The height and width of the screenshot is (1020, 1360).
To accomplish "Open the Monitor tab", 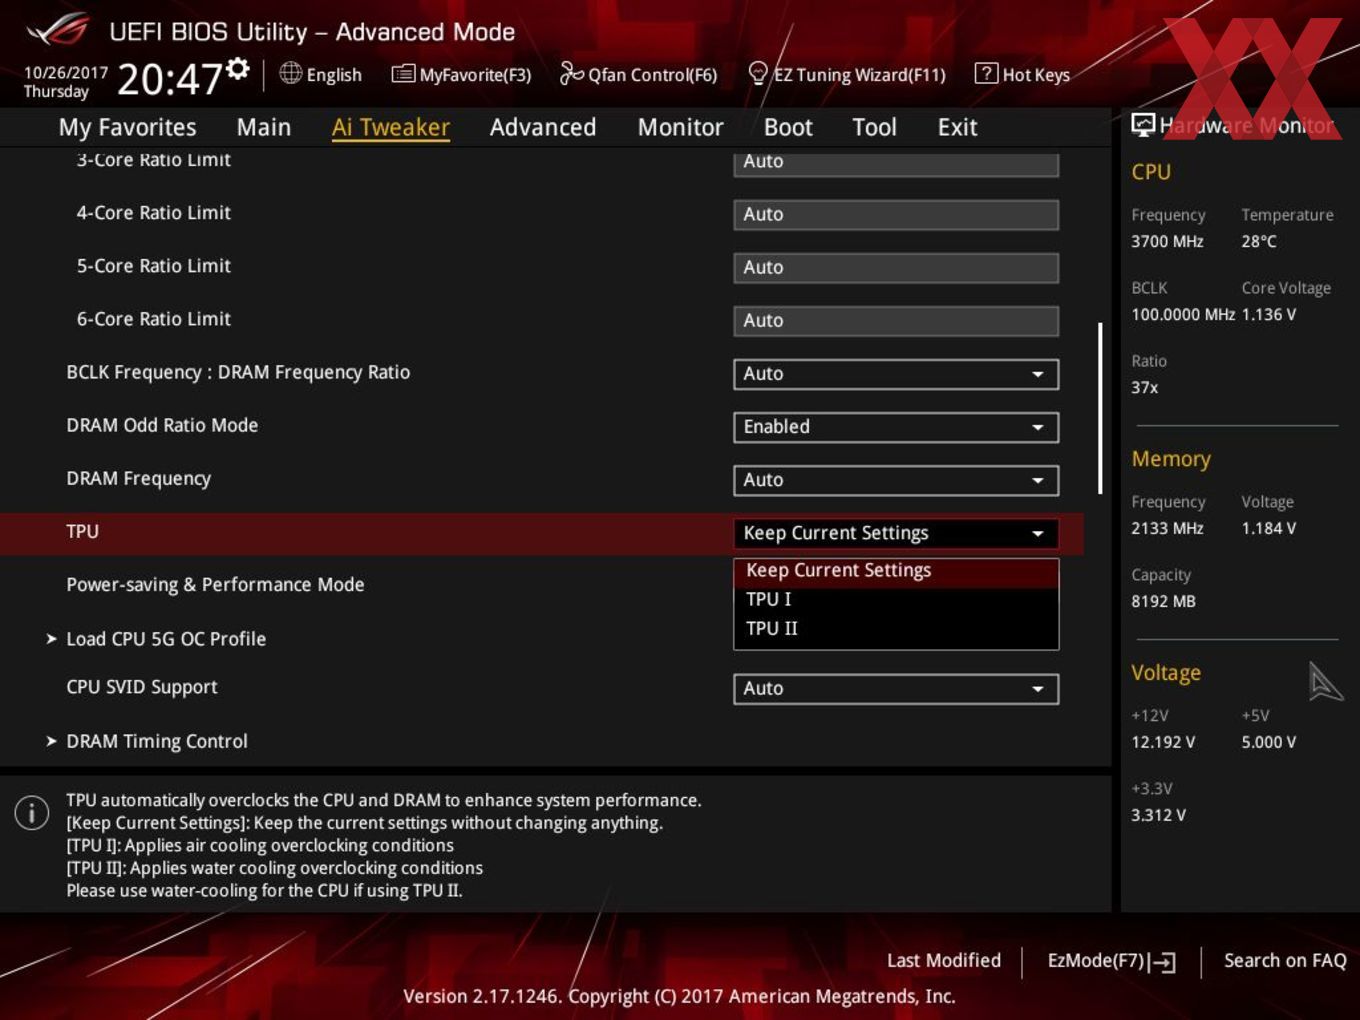I will 681,127.
